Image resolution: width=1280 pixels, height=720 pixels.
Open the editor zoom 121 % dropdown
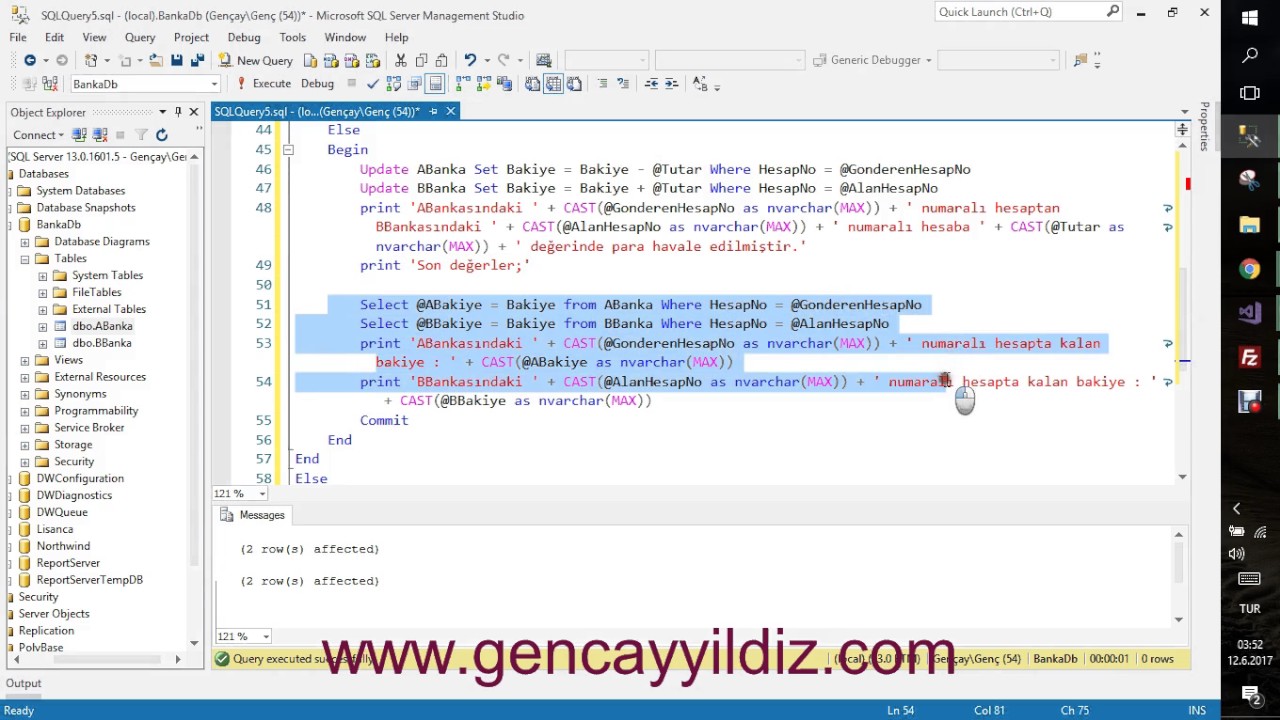click(263, 493)
